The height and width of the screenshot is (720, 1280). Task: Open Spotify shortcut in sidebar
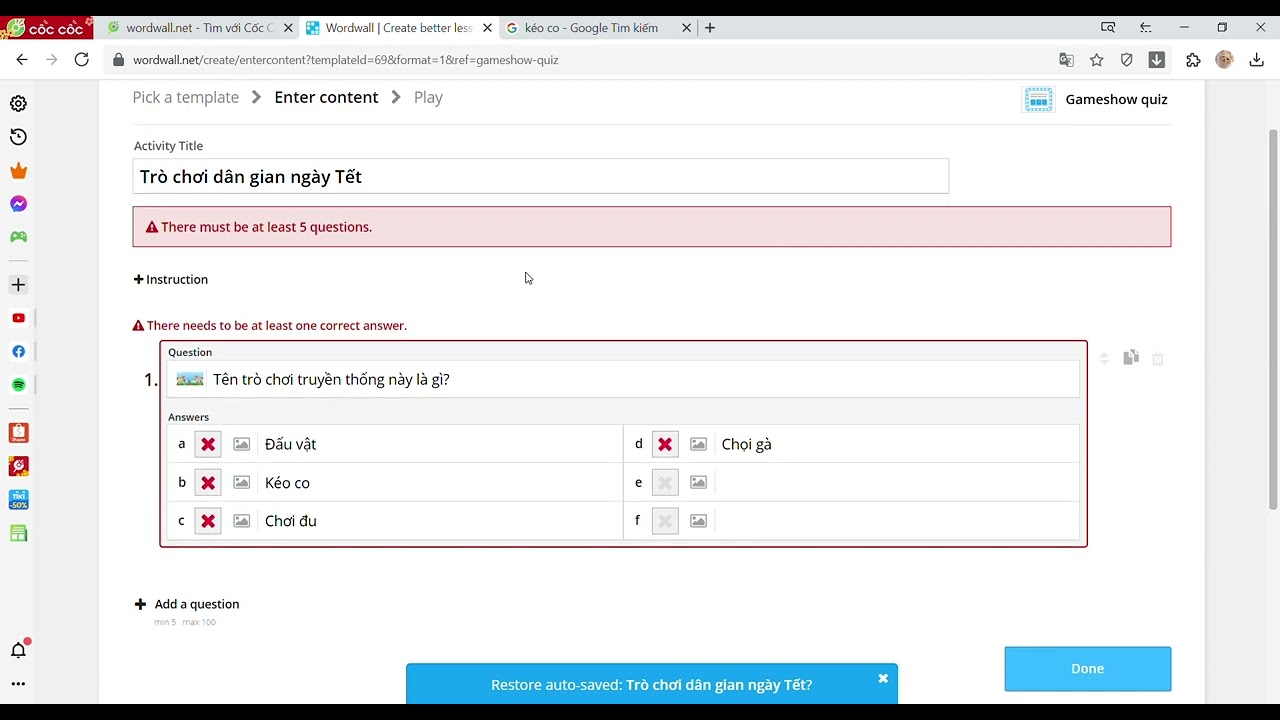tap(18, 385)
